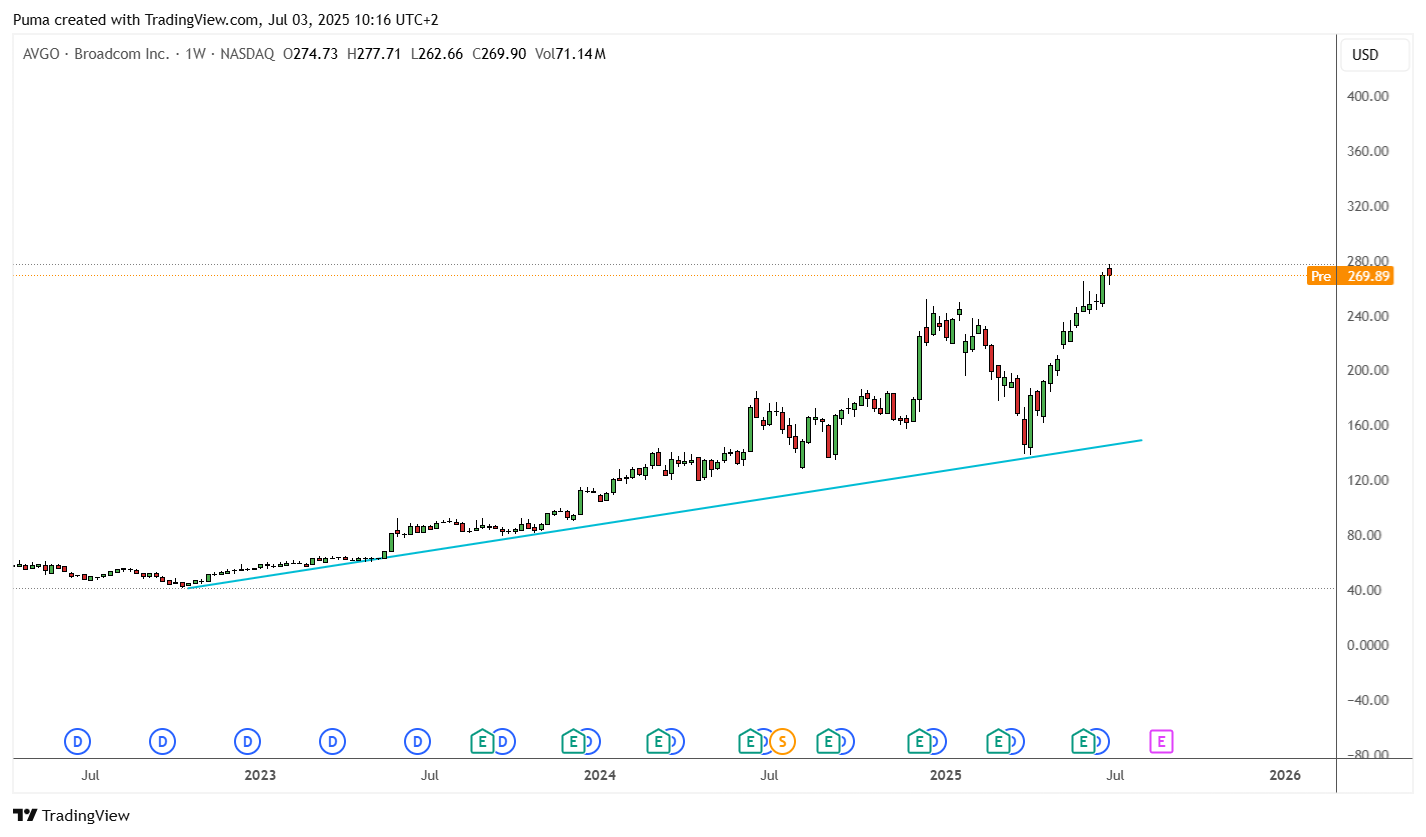Image resolution: width=1426 pixels, height=837 pixels.
Task: Click the 400.00 price axis label
Action: click(x=1367, y=97)
